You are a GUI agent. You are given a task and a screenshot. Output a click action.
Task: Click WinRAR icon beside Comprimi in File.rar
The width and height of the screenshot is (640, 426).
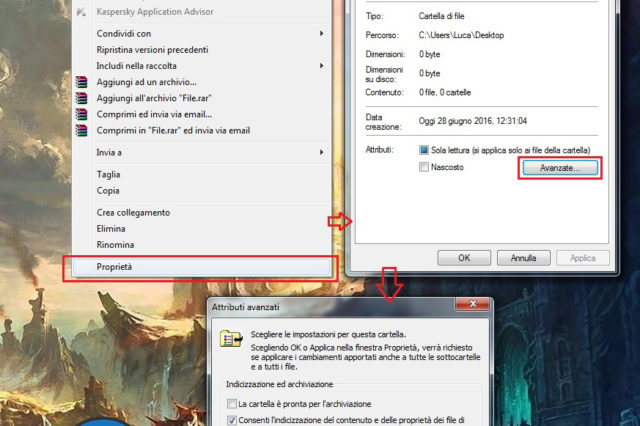tap(82, 131)
